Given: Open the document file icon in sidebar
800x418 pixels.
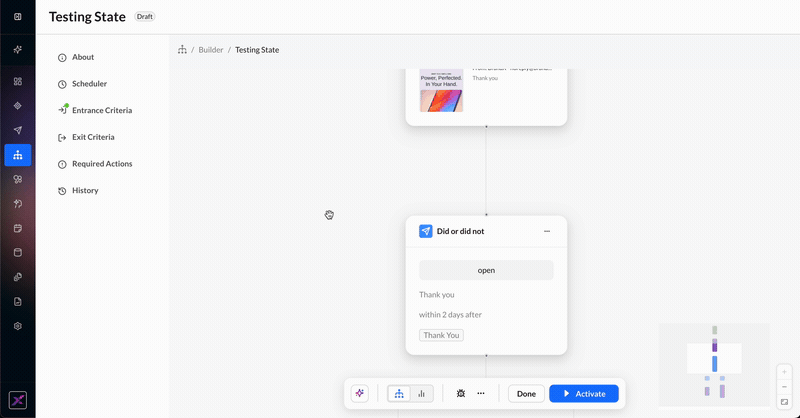Looking at the screenshot, I should [18, 302].
